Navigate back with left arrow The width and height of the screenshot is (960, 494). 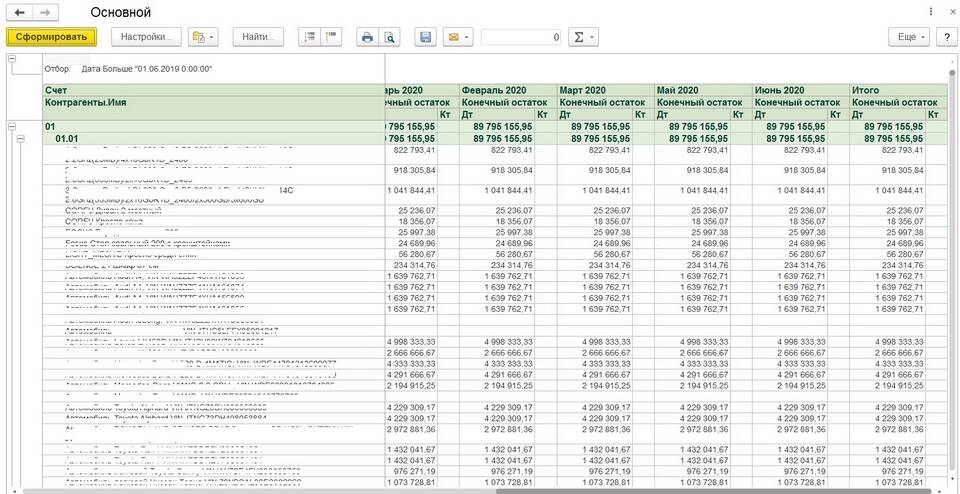point(20,13)
